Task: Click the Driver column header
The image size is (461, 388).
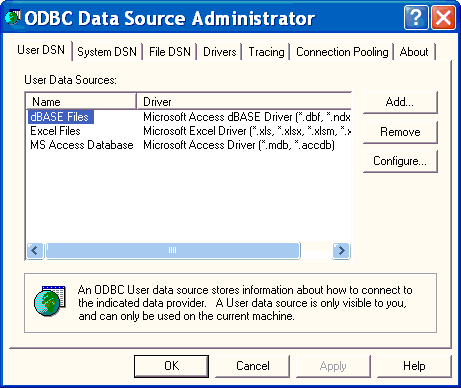Action: tap(244, 101)
